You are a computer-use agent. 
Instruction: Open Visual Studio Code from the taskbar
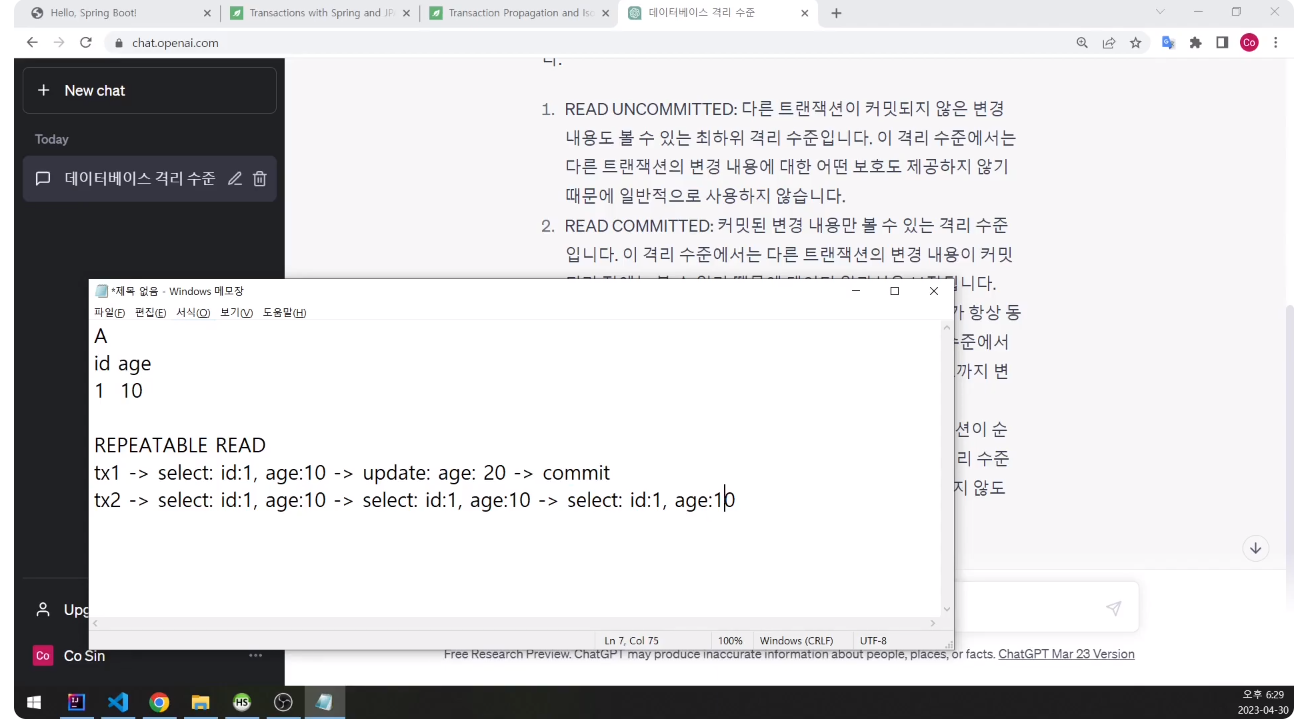(x=117, y=702)
